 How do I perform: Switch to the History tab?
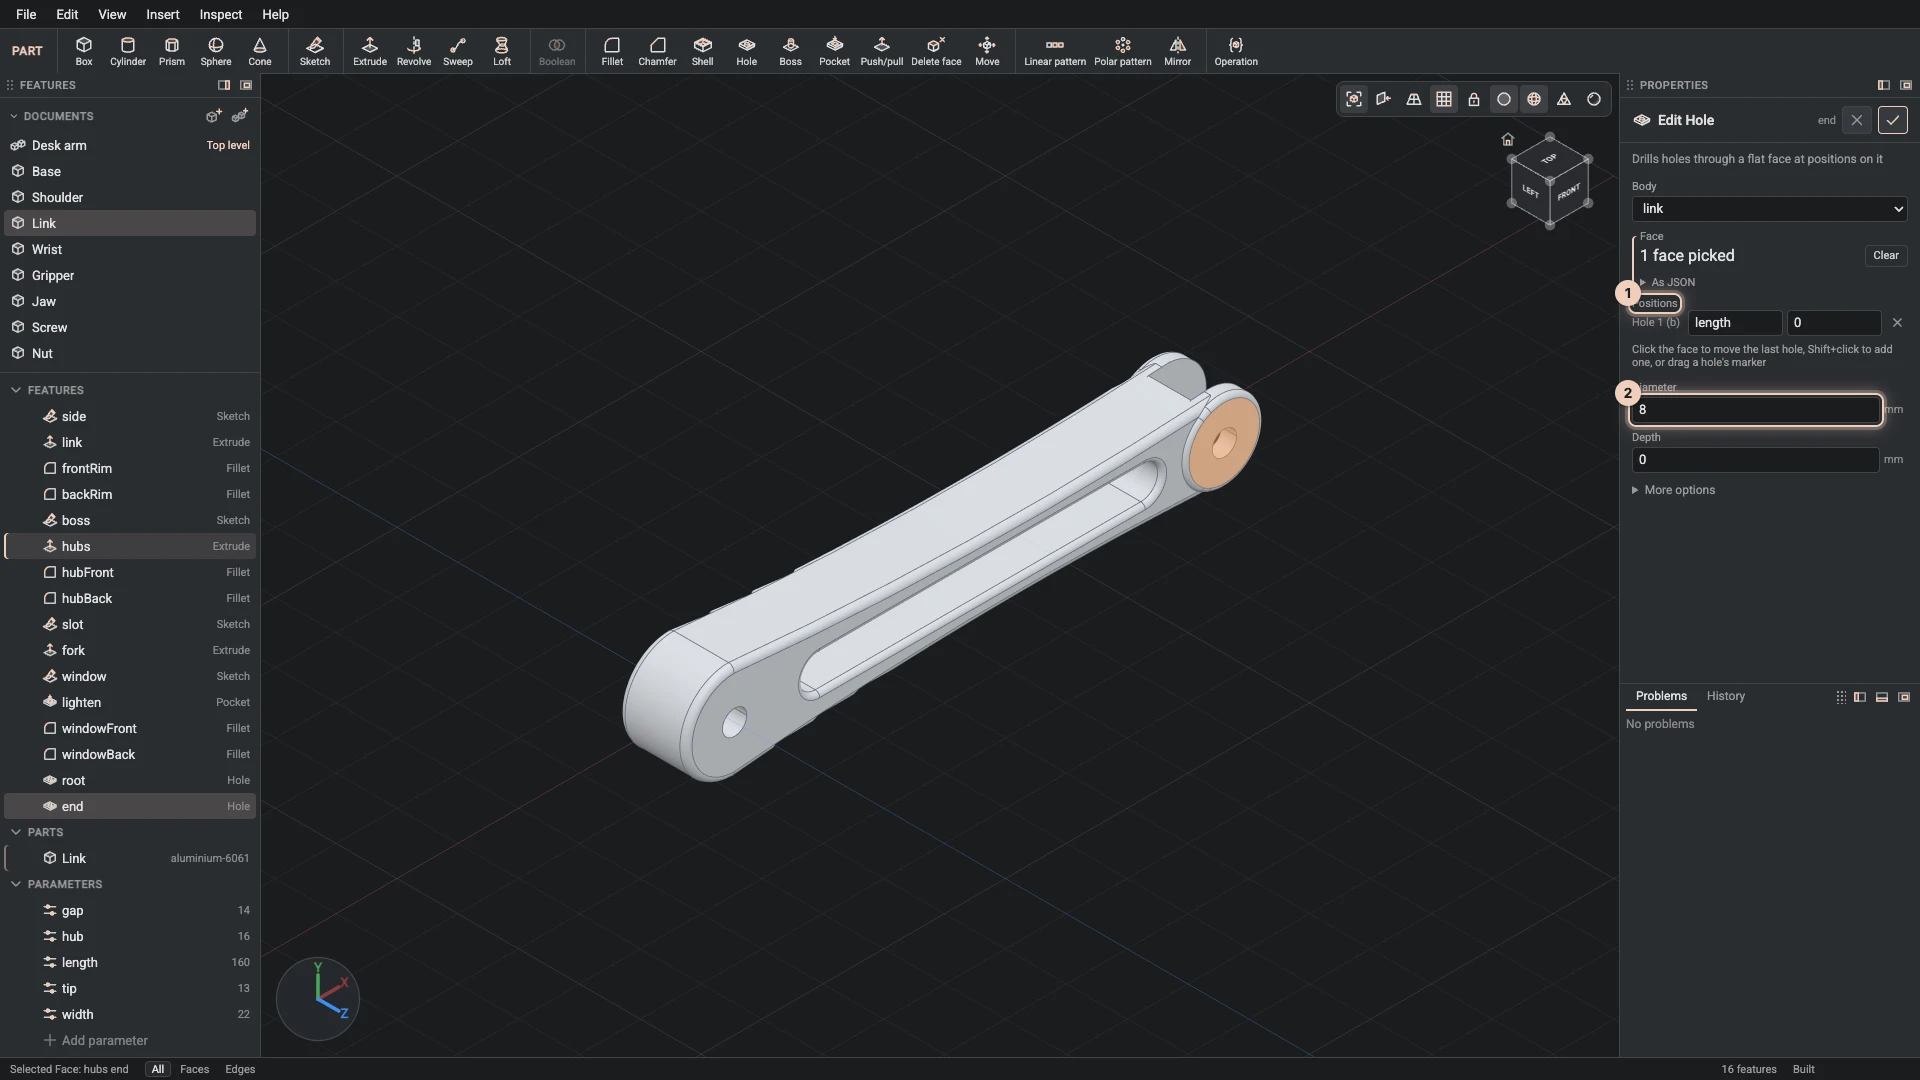tap(1725, 696)
